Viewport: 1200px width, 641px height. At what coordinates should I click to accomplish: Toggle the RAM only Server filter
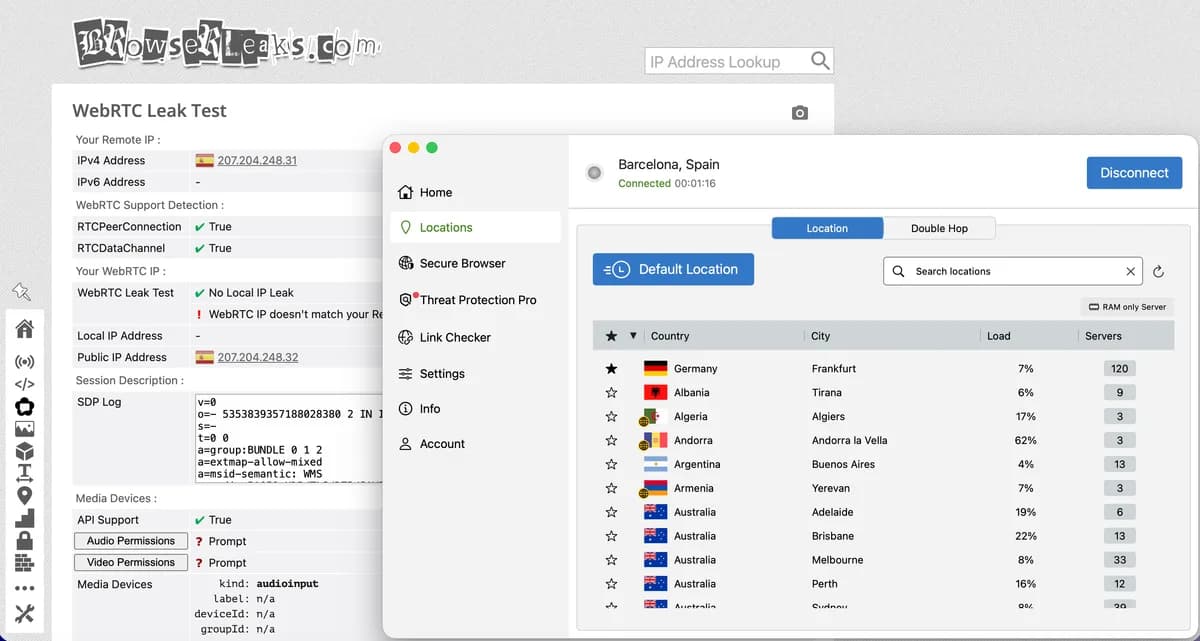1128,307
